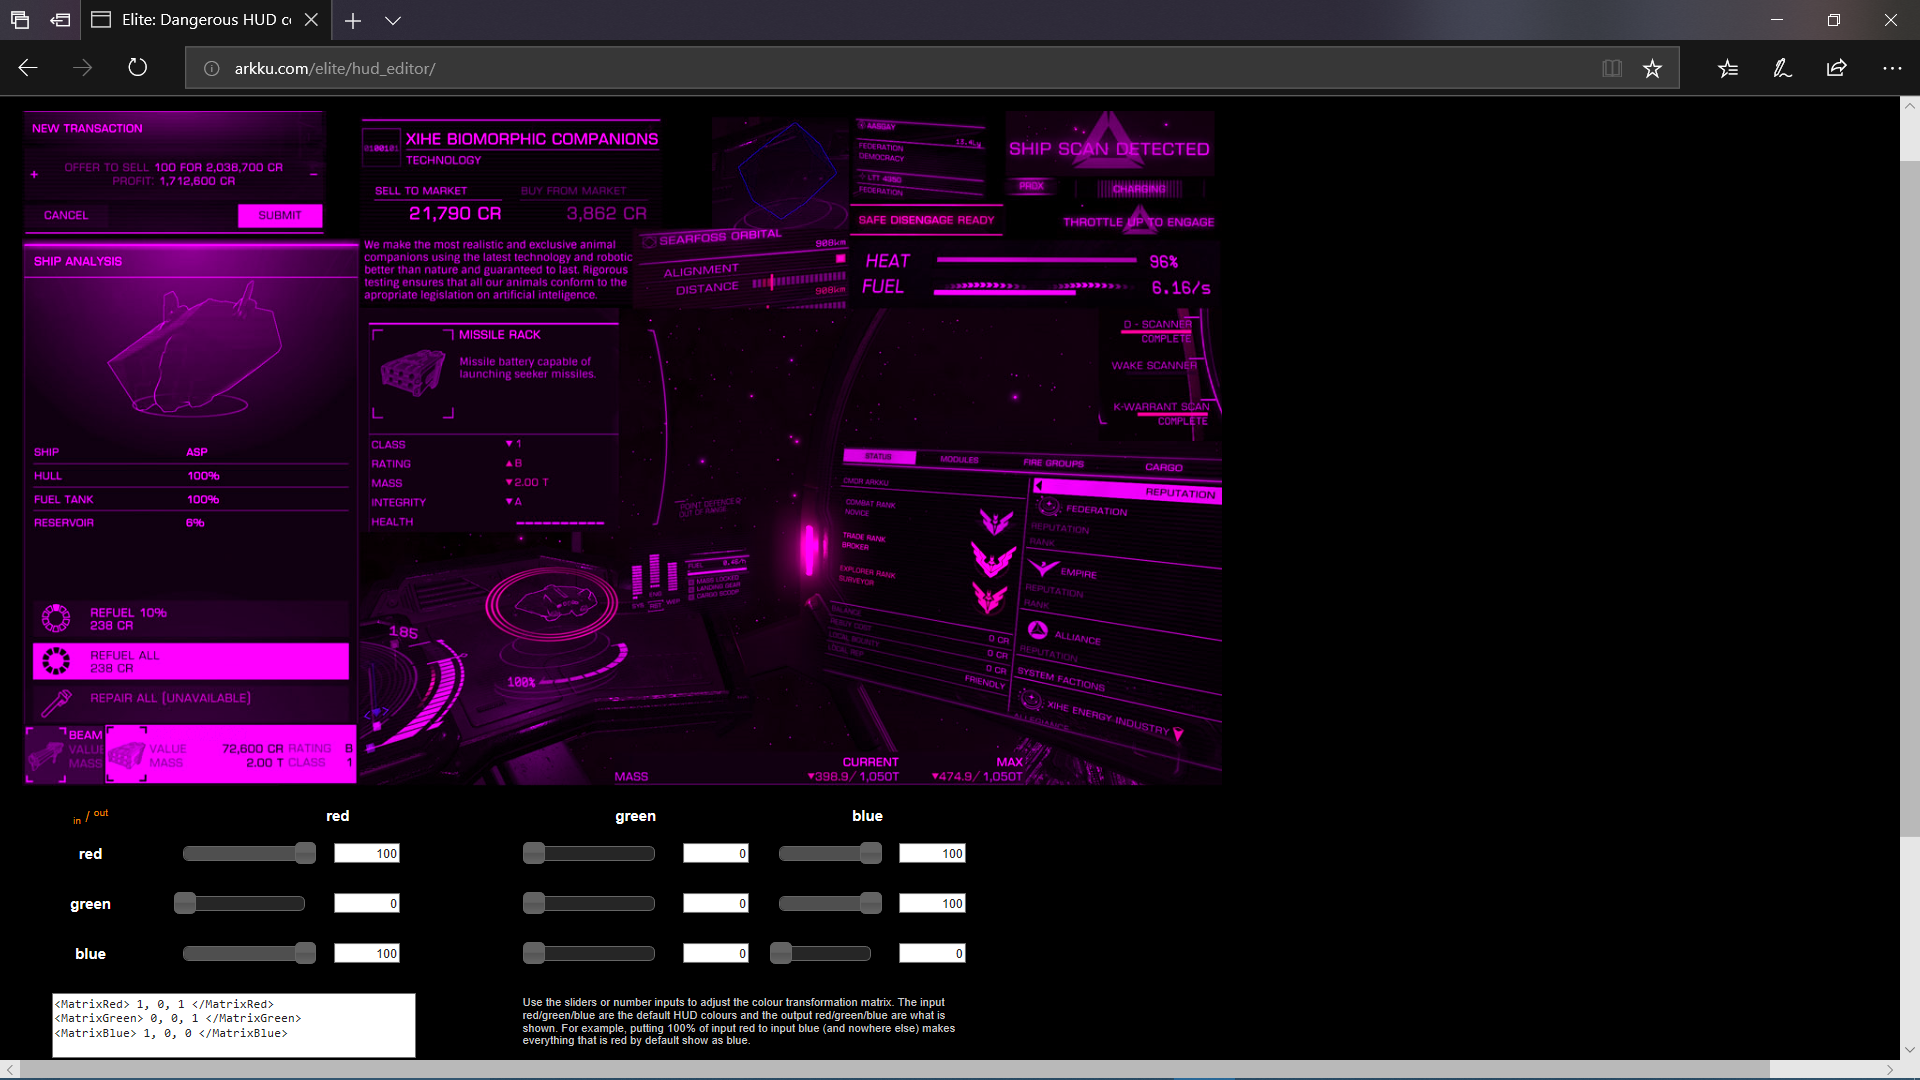1920x1080 pixels.
Task: Click the "red" output column header
Action: point(338,816)
